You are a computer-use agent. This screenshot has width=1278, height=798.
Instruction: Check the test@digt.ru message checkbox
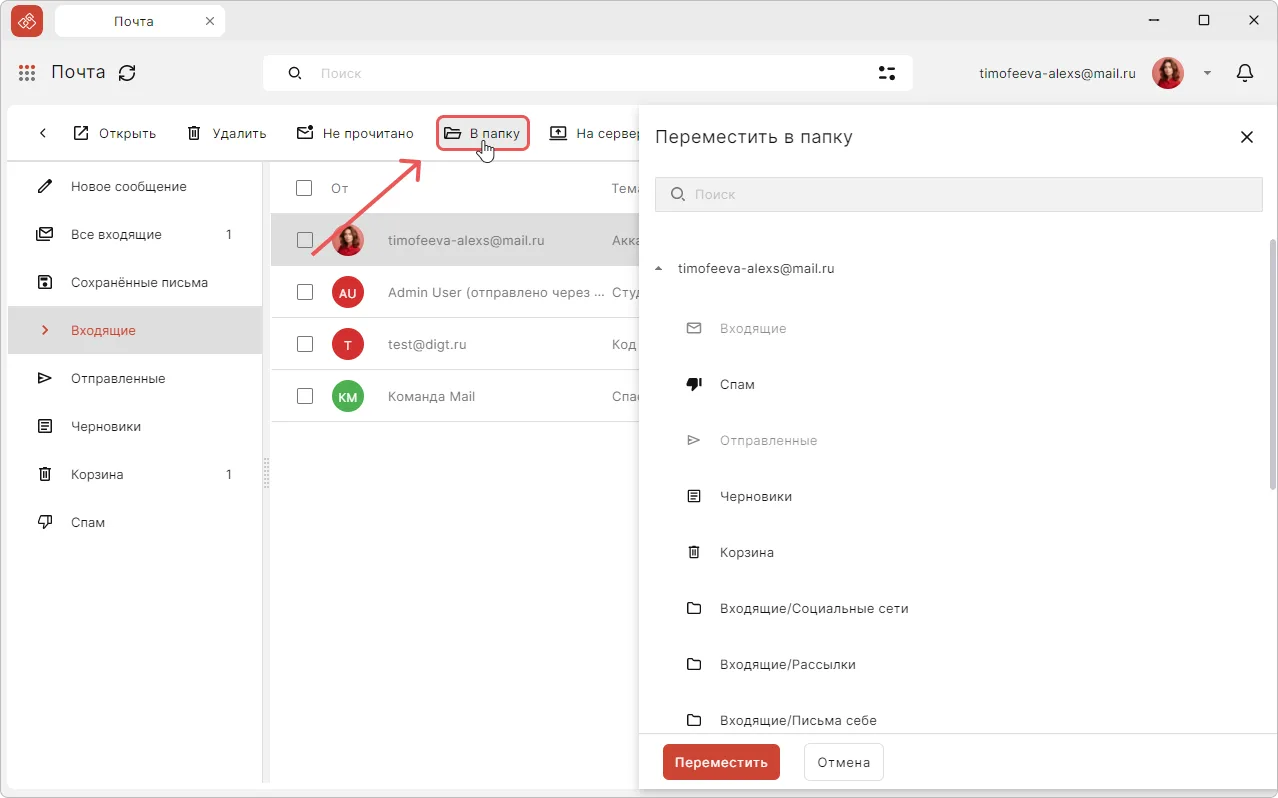pos(305,344)
